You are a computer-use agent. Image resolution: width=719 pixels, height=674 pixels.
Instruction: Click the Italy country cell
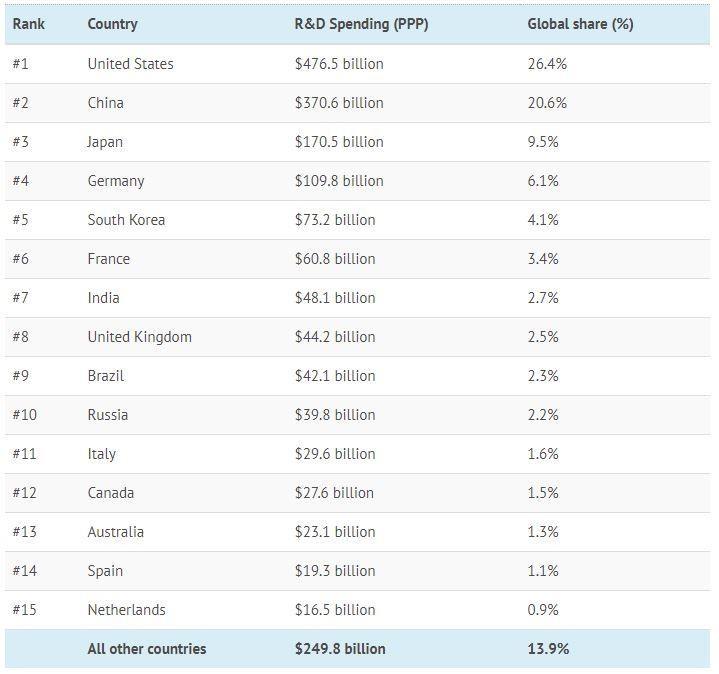coord(101,454)
